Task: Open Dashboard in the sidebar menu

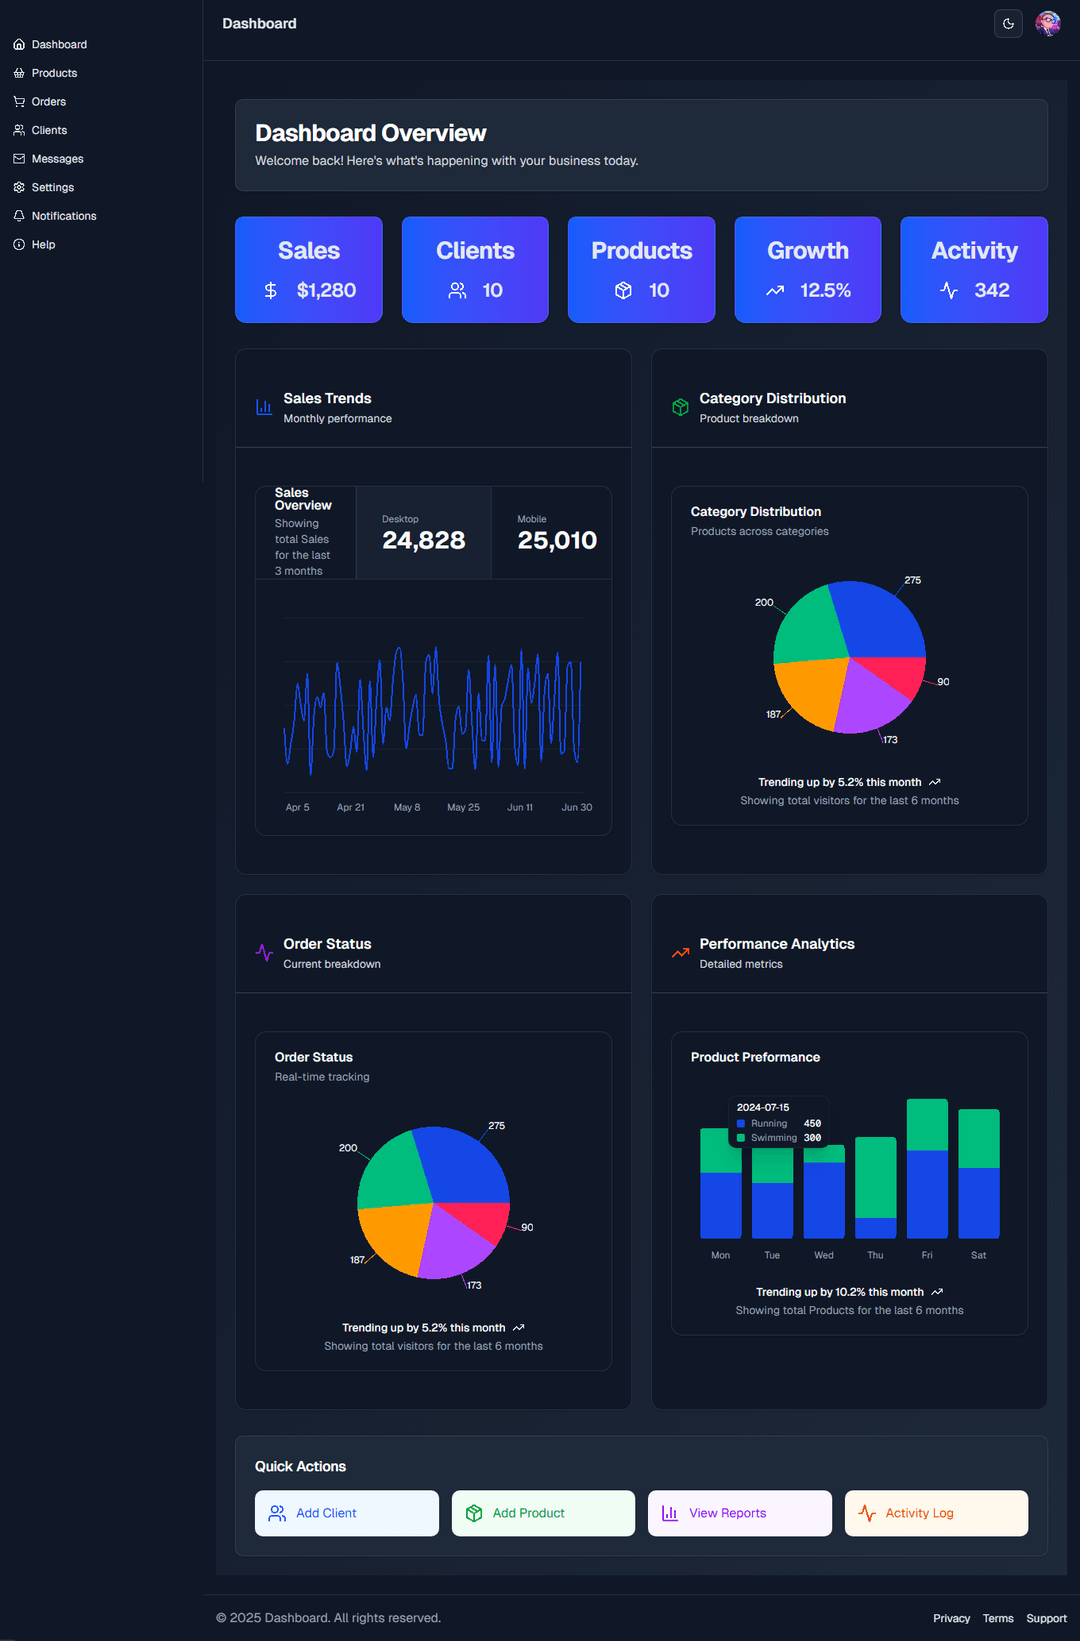Action: (59, 45)
